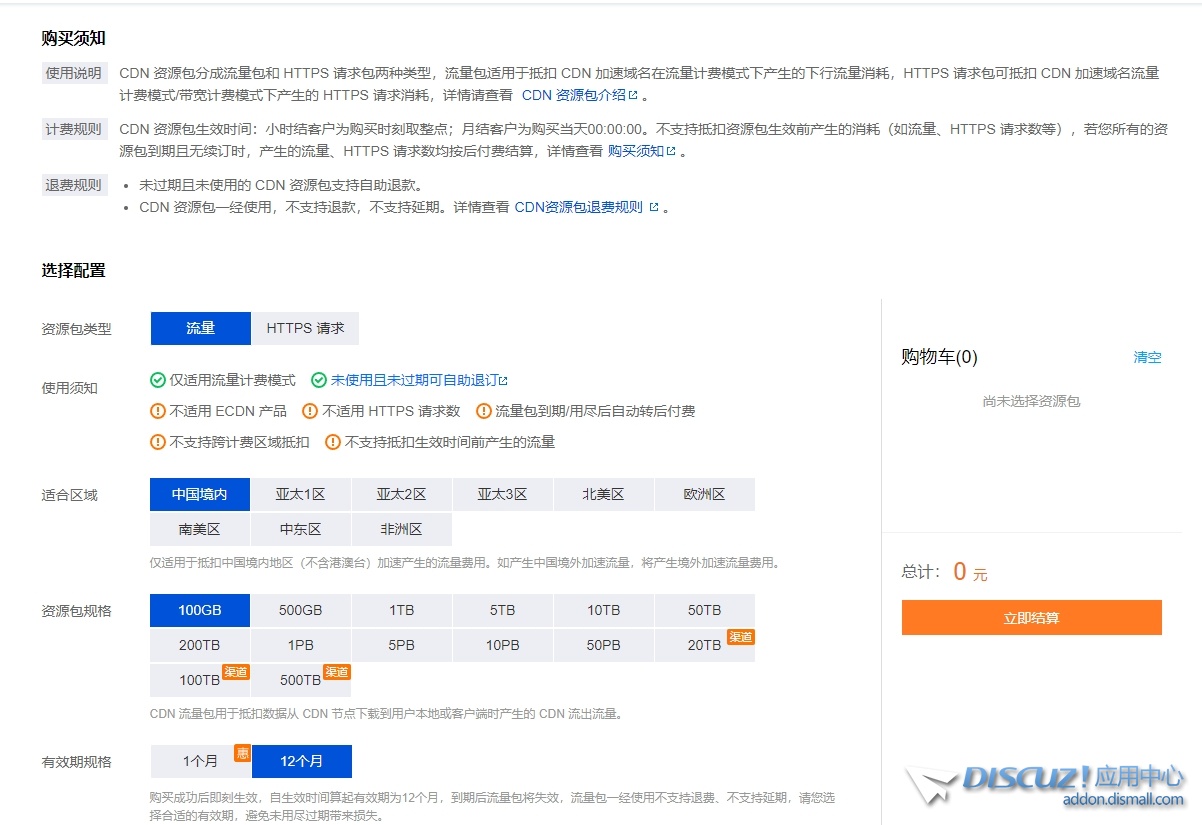
Task: Clear the cart with 清空
Action: 1147,357
